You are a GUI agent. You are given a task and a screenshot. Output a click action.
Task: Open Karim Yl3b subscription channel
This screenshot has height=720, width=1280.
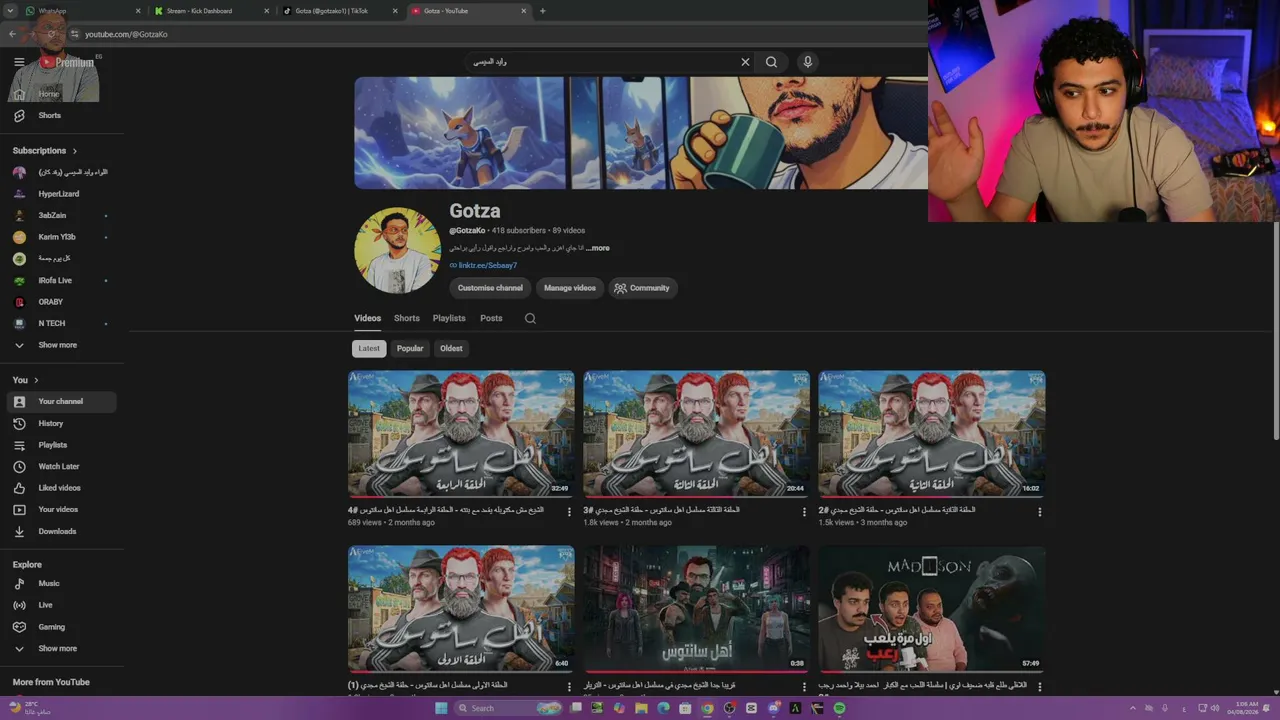[62, 237]
